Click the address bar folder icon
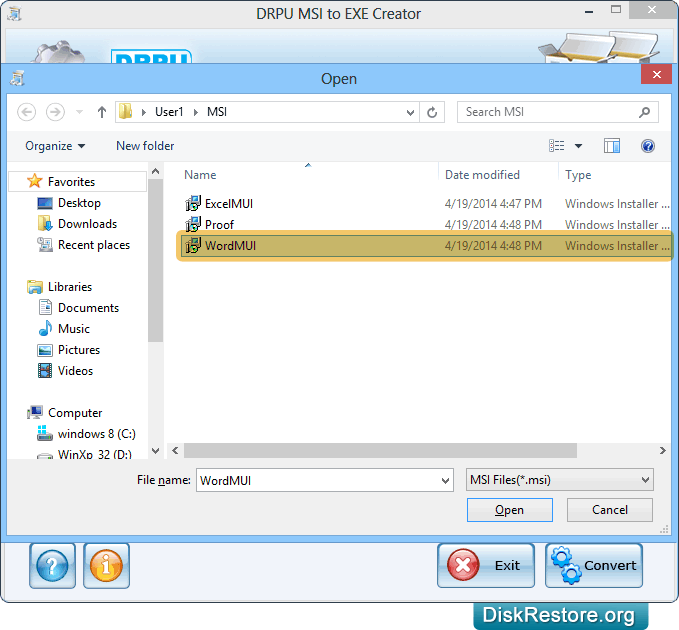Viewport: 679px width, 630px height. click(126, 112)
